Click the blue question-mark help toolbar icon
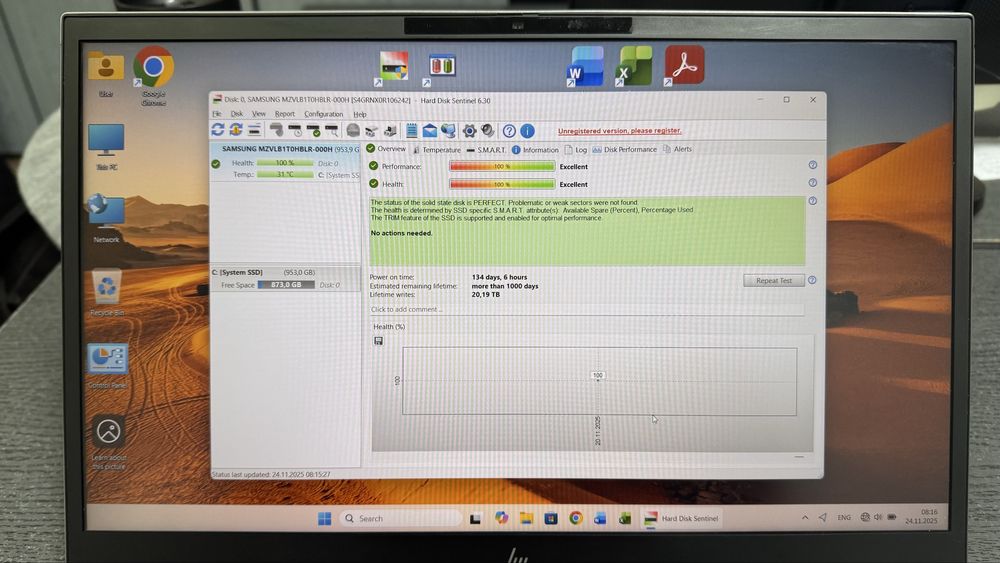The image size is (1000, 563). 509,131
